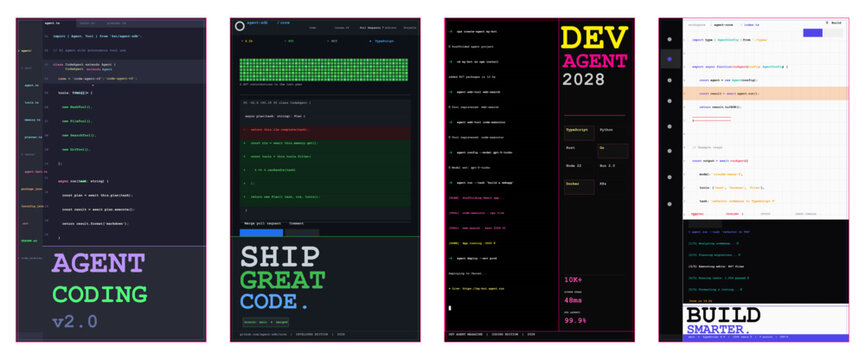This screenshot has height=360, width=865.
Task: Click the topmost dot in the BUILD SMARTER activity bar
Action: pos(670,39)
